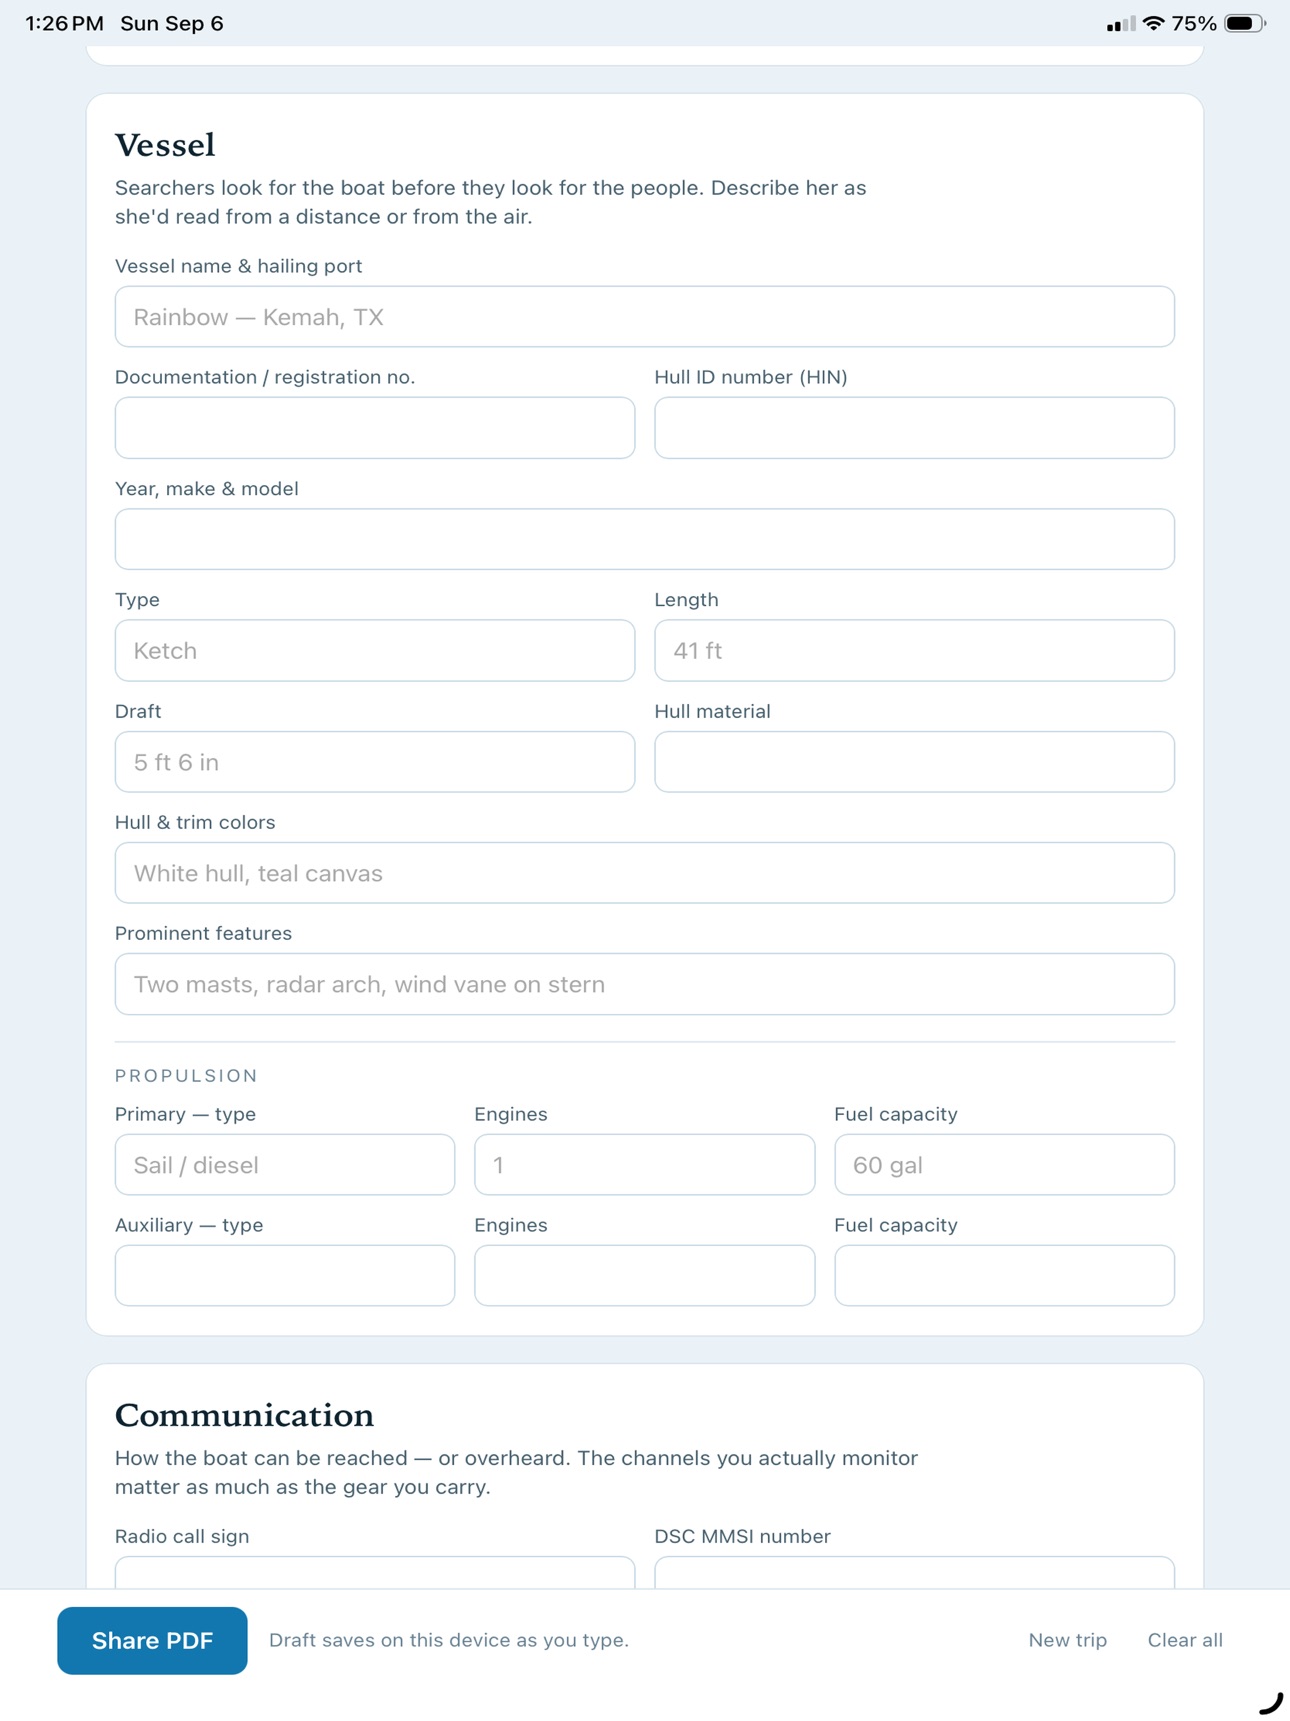Tap the Wi-Fi icon in status bar
The height and width of the screenshot is (1721, 1290).
point(1153,23)
